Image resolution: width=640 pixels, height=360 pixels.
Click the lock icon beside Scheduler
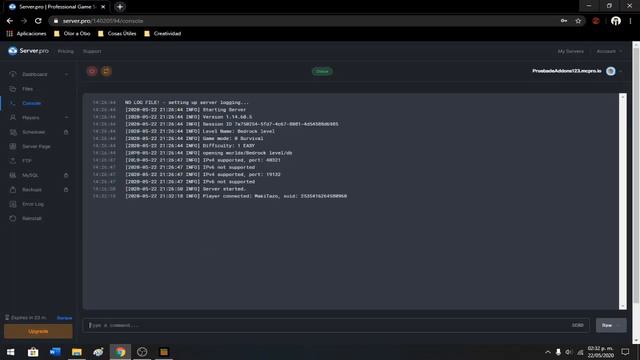(x=66, y=132)
